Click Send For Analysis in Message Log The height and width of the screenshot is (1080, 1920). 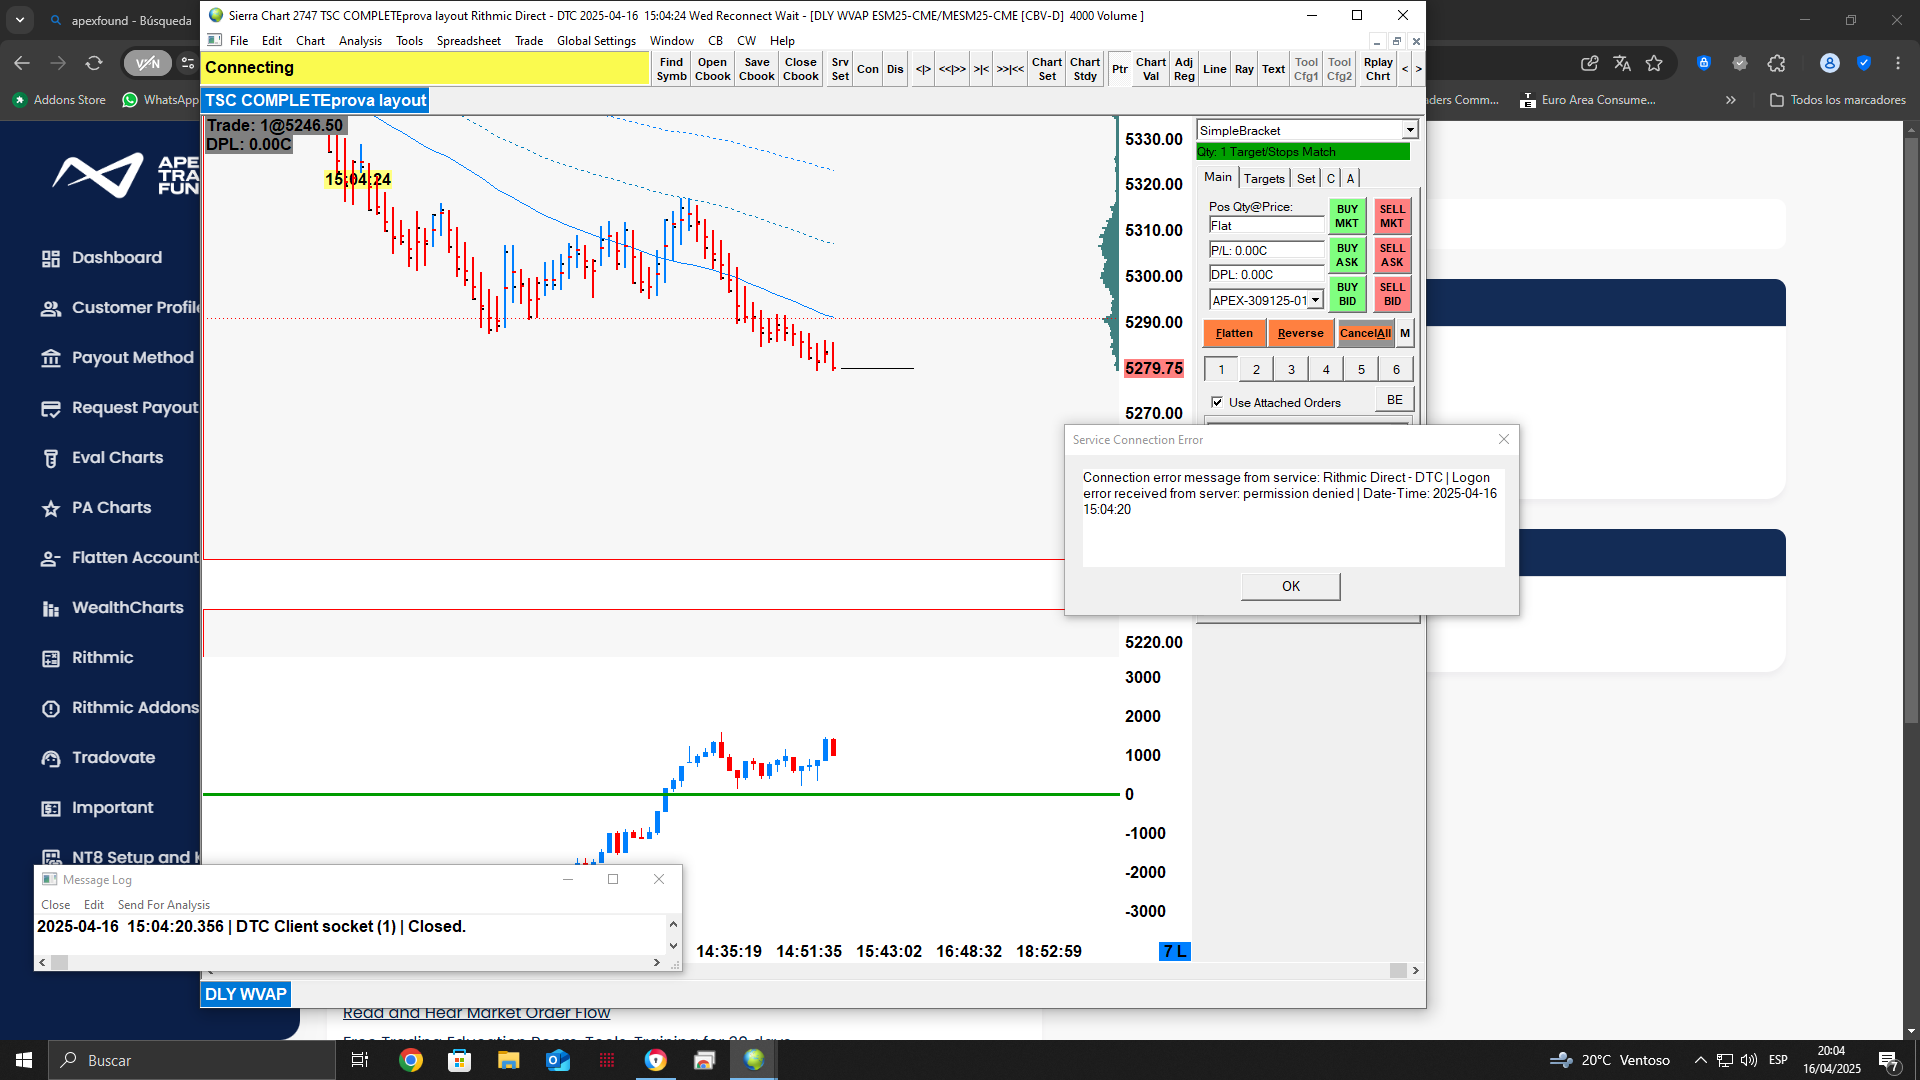pos(164,905)
